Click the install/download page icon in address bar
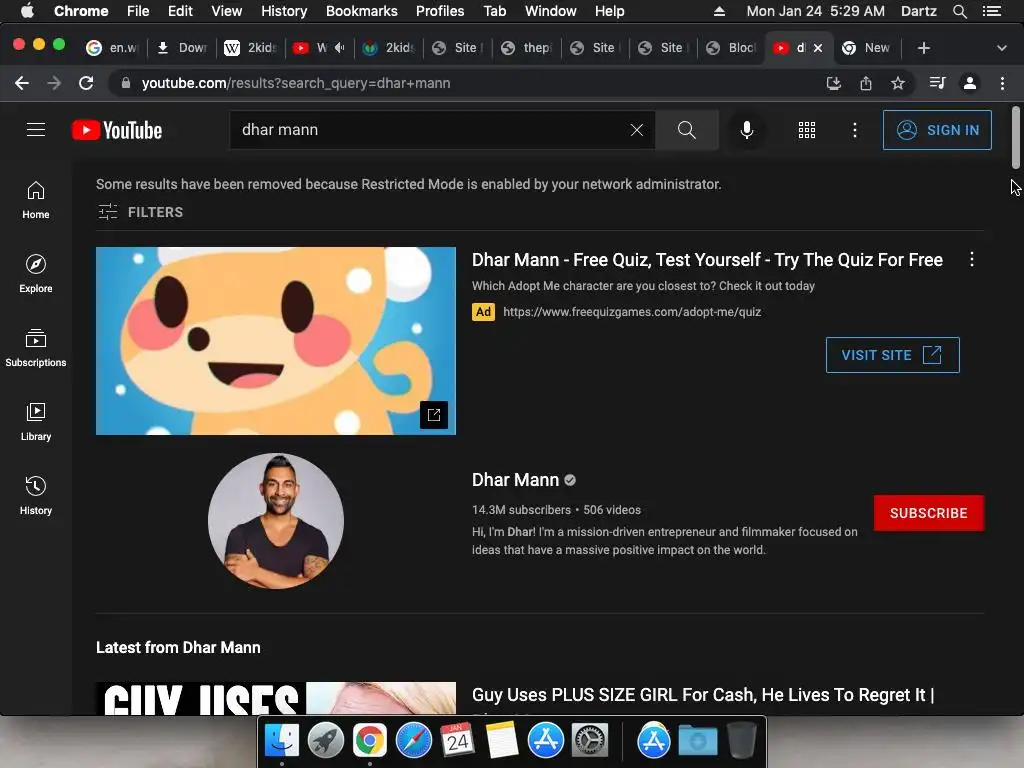 click(834, 83)
